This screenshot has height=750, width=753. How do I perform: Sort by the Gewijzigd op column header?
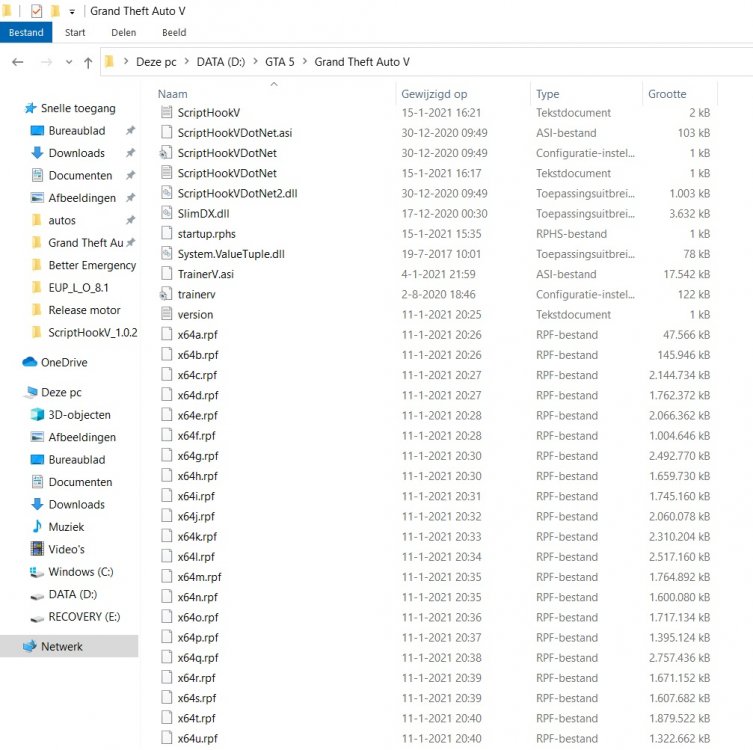tap(434, 94)
